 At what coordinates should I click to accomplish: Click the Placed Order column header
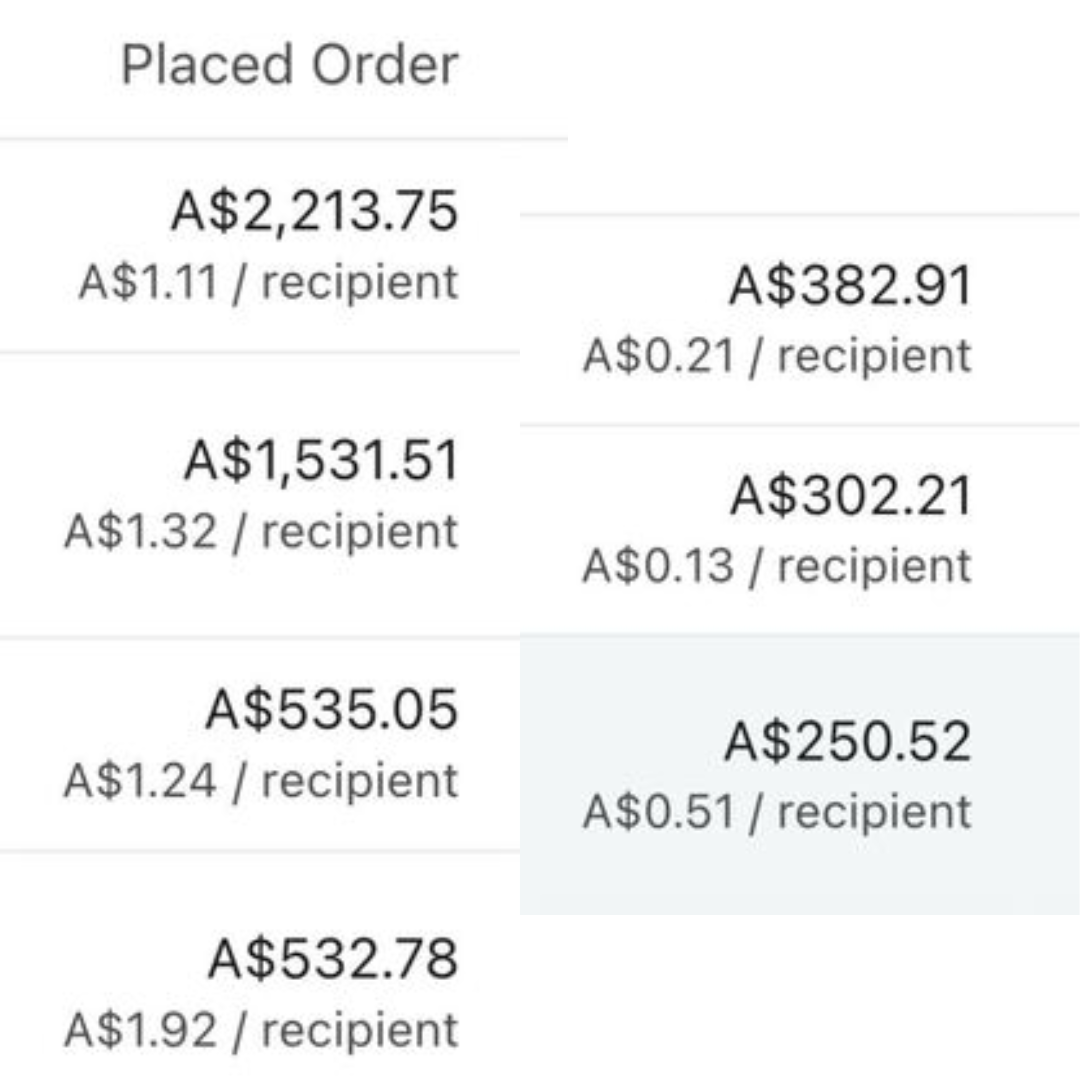(289, 66)
